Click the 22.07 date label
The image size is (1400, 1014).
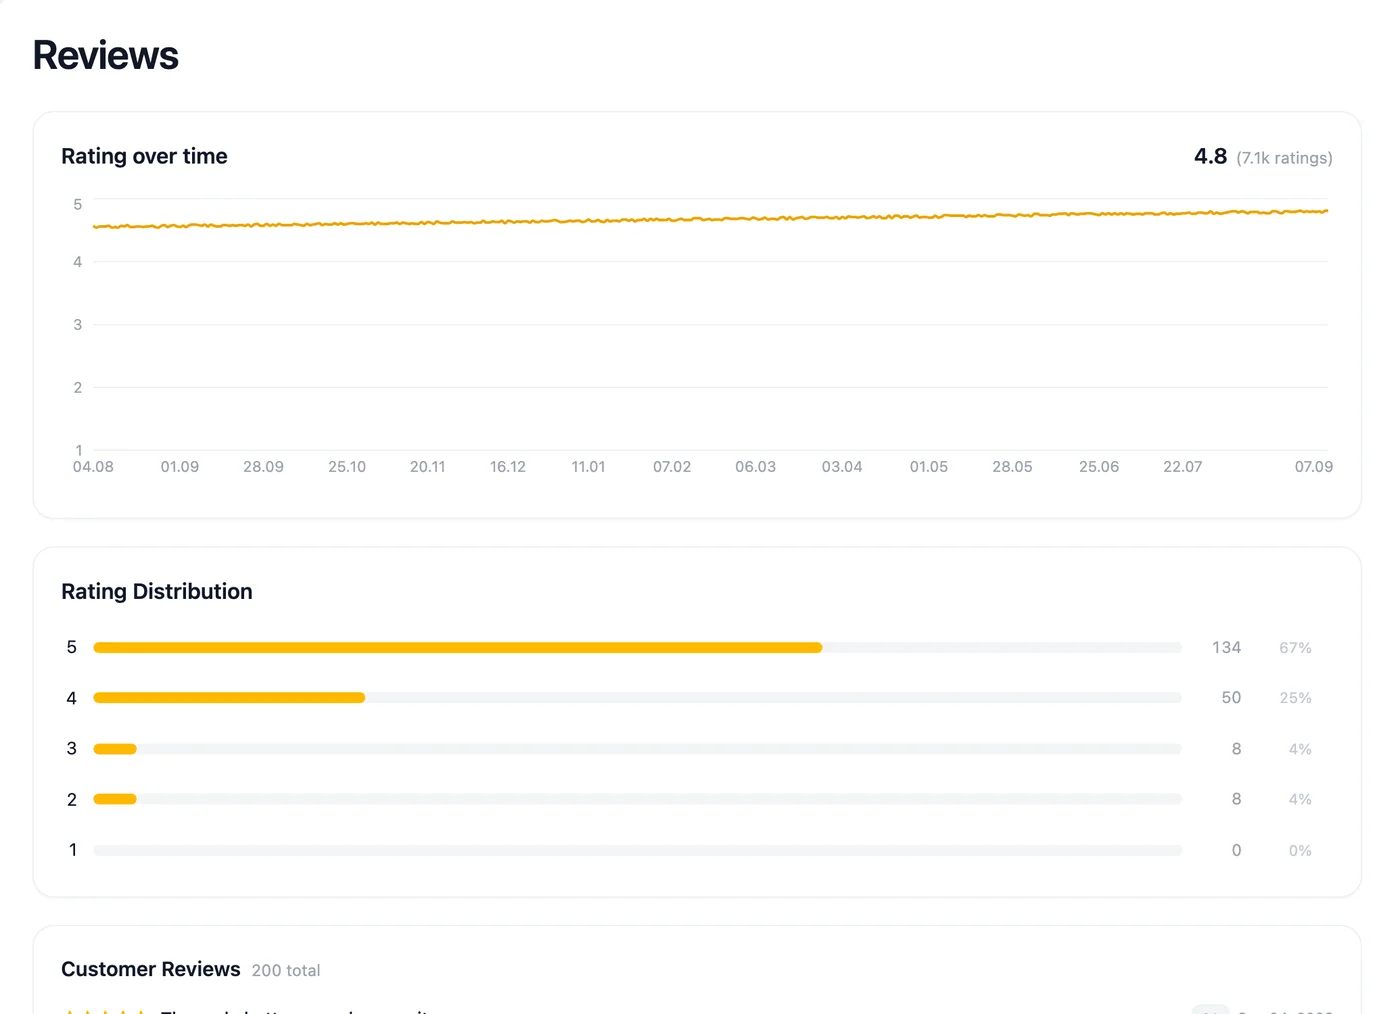pos(1182,467)
